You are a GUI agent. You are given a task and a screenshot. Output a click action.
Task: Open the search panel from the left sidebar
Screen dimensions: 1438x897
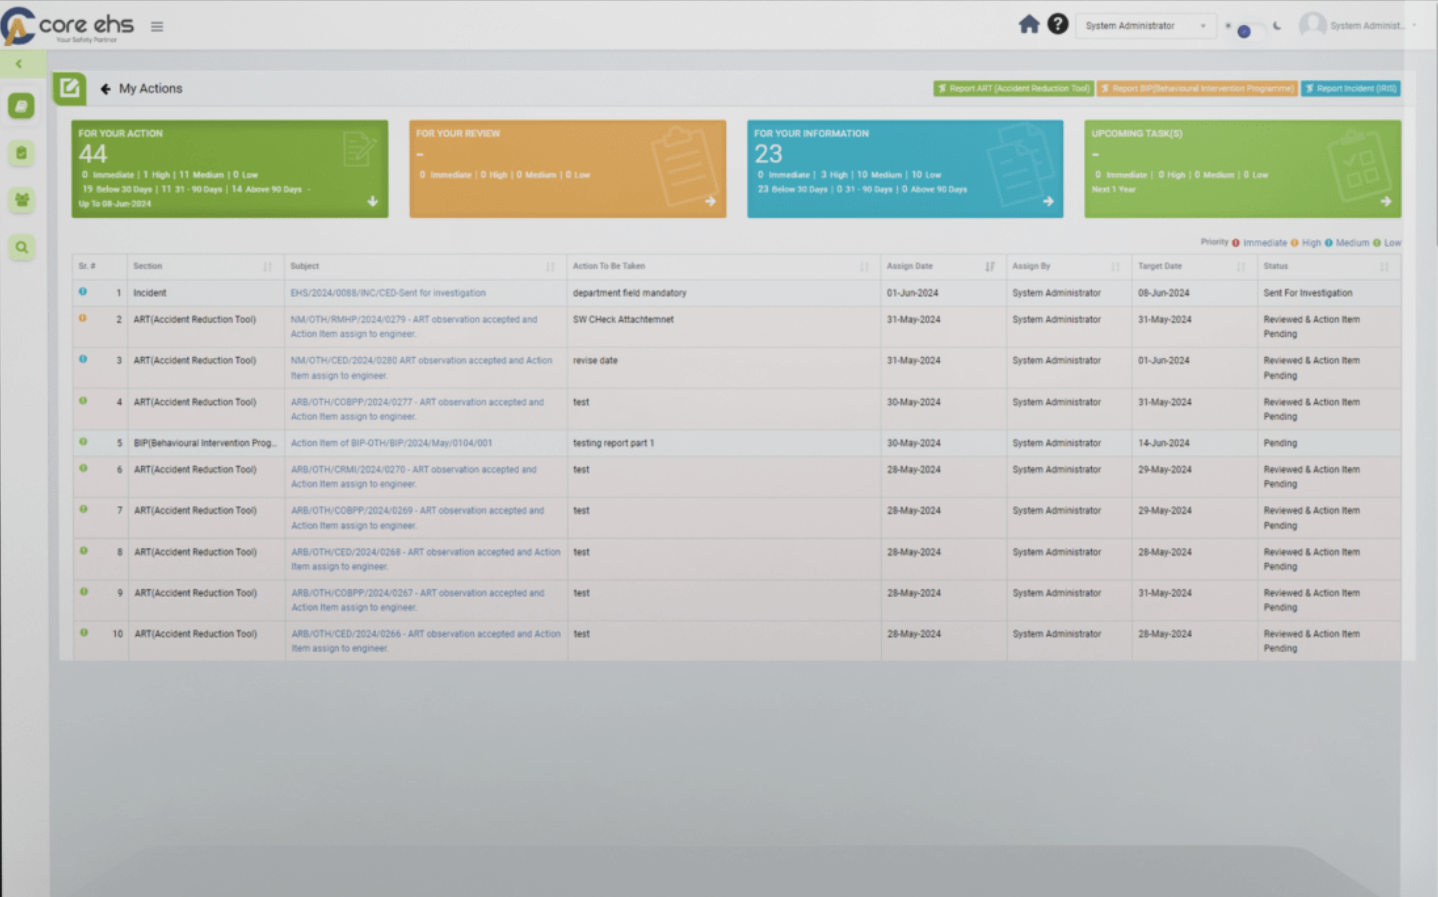(21, 247)
